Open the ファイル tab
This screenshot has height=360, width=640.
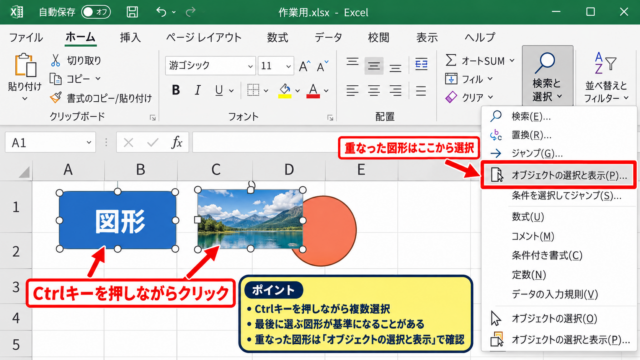tap(26, 38)
